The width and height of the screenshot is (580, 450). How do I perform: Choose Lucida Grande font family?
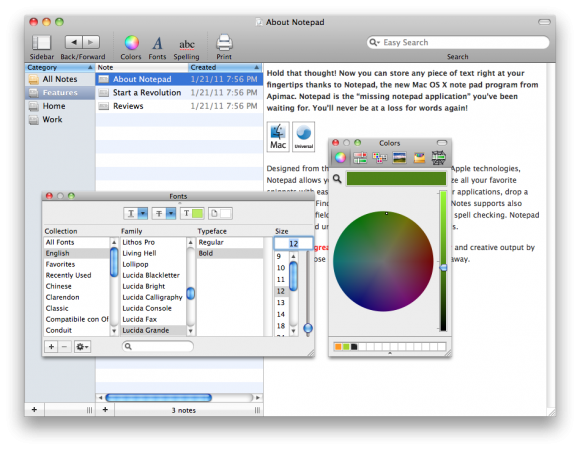coord(153,330)
